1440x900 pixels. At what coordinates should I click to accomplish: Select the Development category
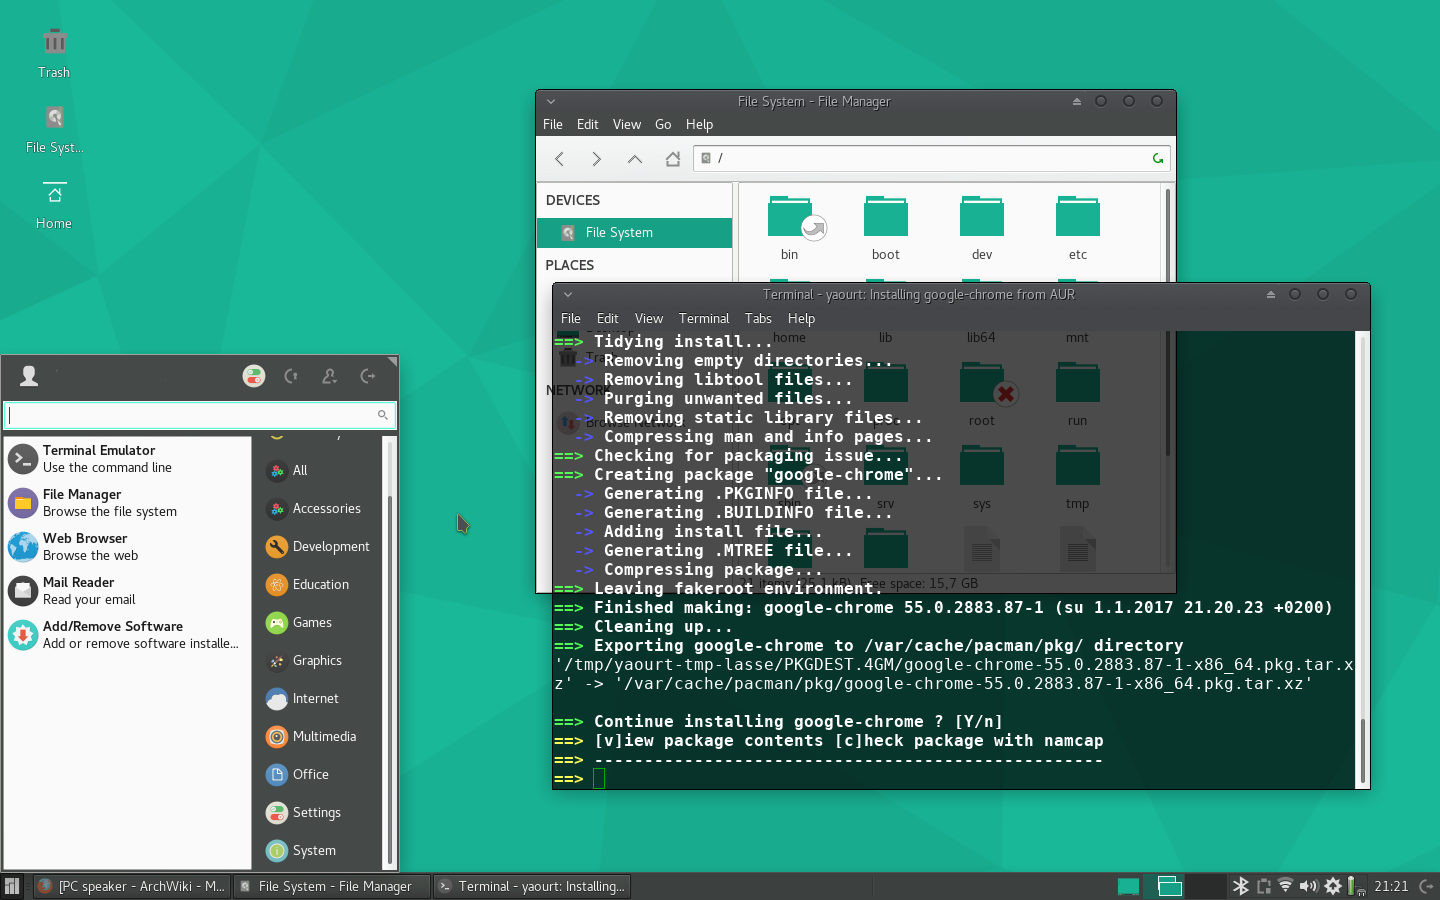(x=319, y=546)
